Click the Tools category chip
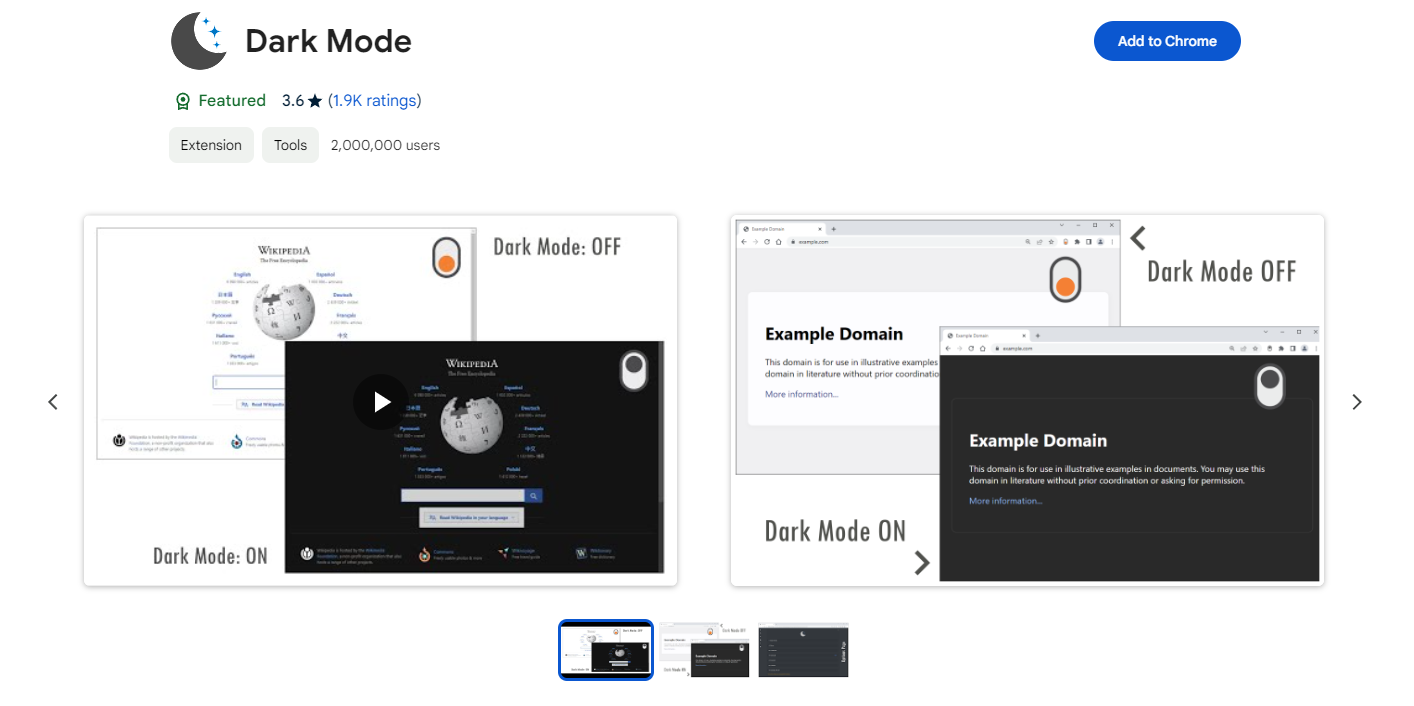The height and width of the screenshot is (706, 1414). pos(290,145)
